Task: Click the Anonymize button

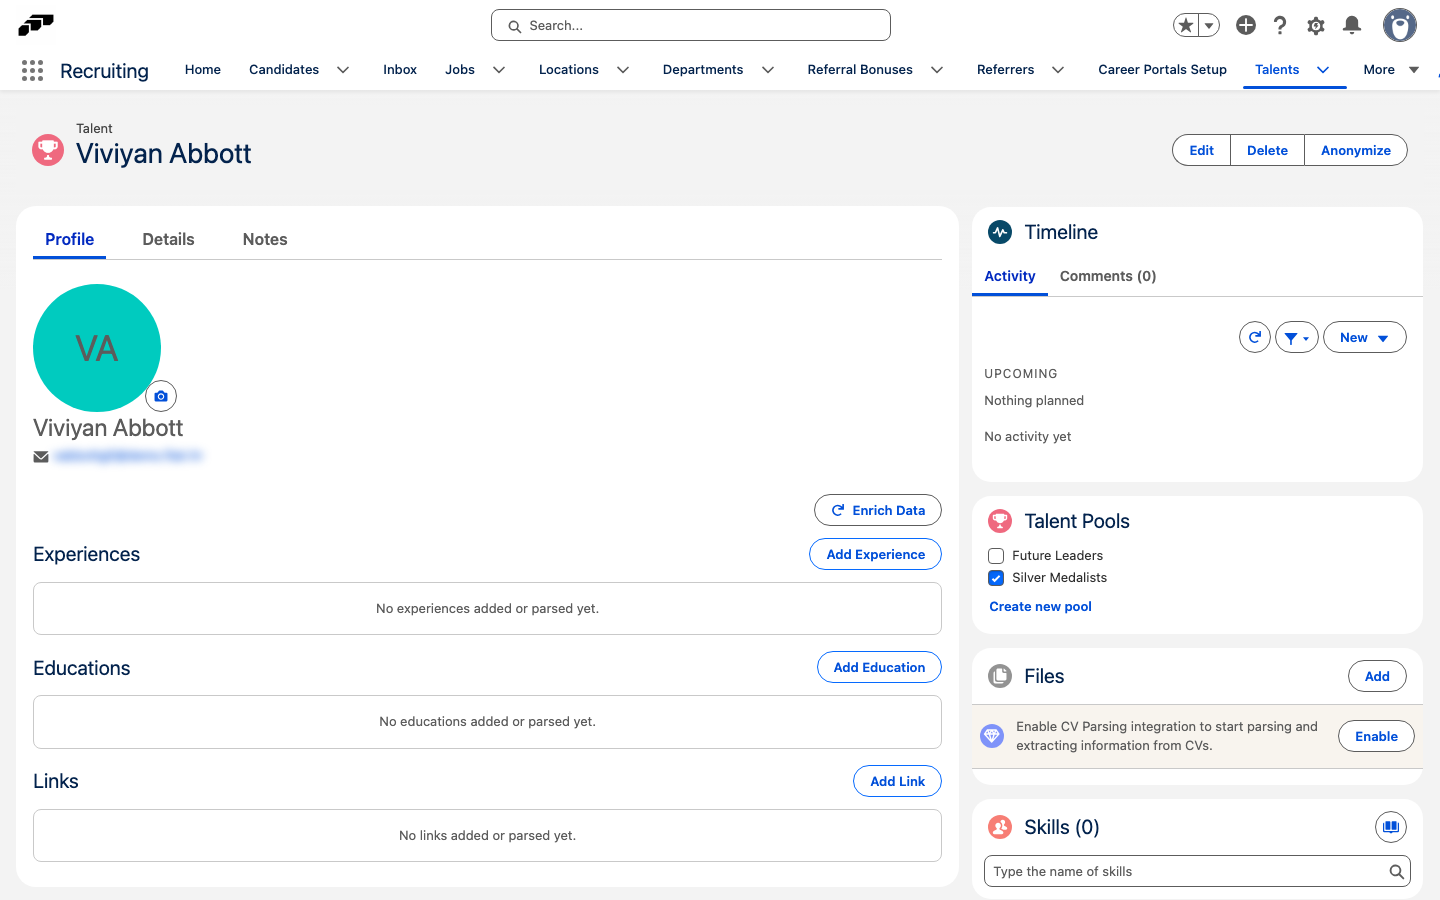Action: [x=1355, y=150]
